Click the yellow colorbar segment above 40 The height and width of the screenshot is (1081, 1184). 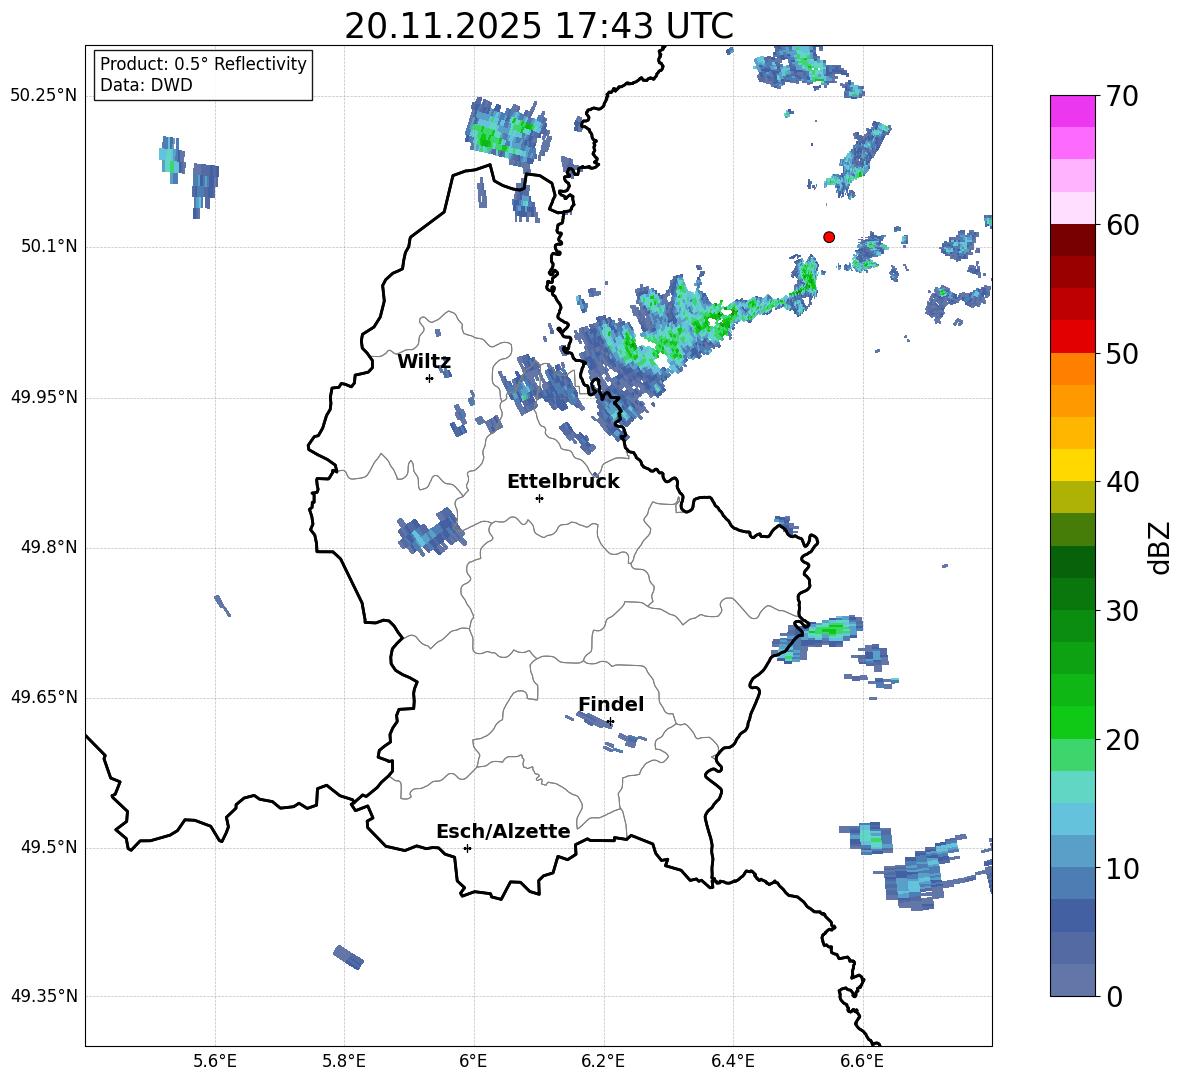point(1073,465)
